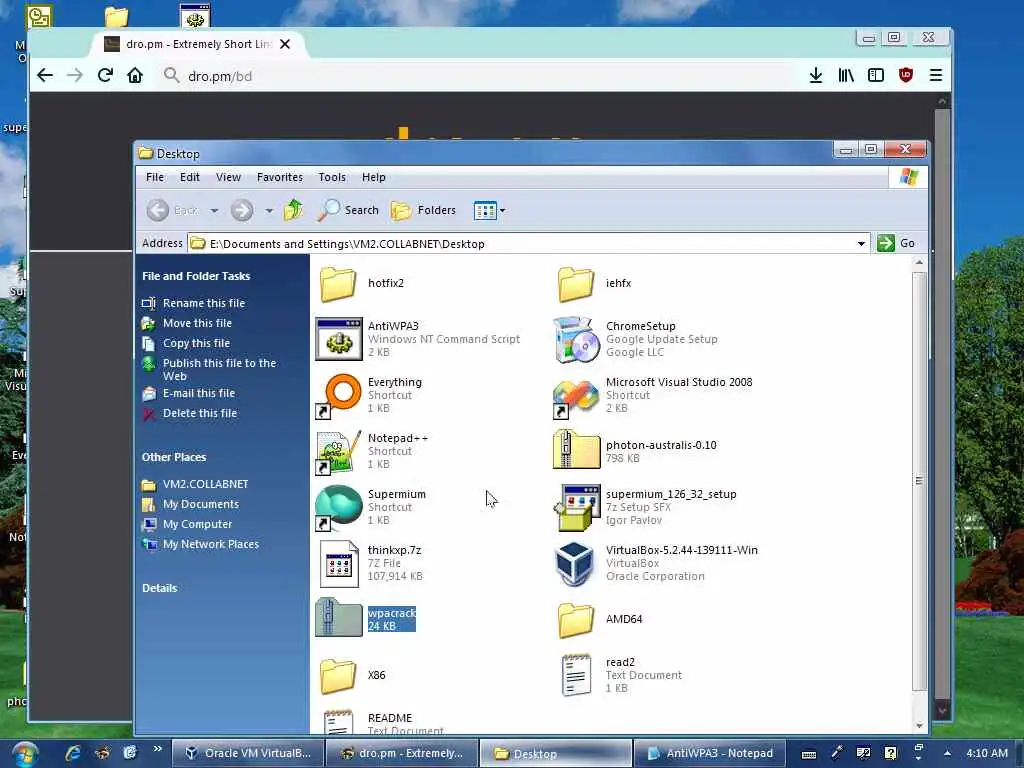Open the uBlock Origin shield icon
1024x768 pixels.
(x=906, y=75)
